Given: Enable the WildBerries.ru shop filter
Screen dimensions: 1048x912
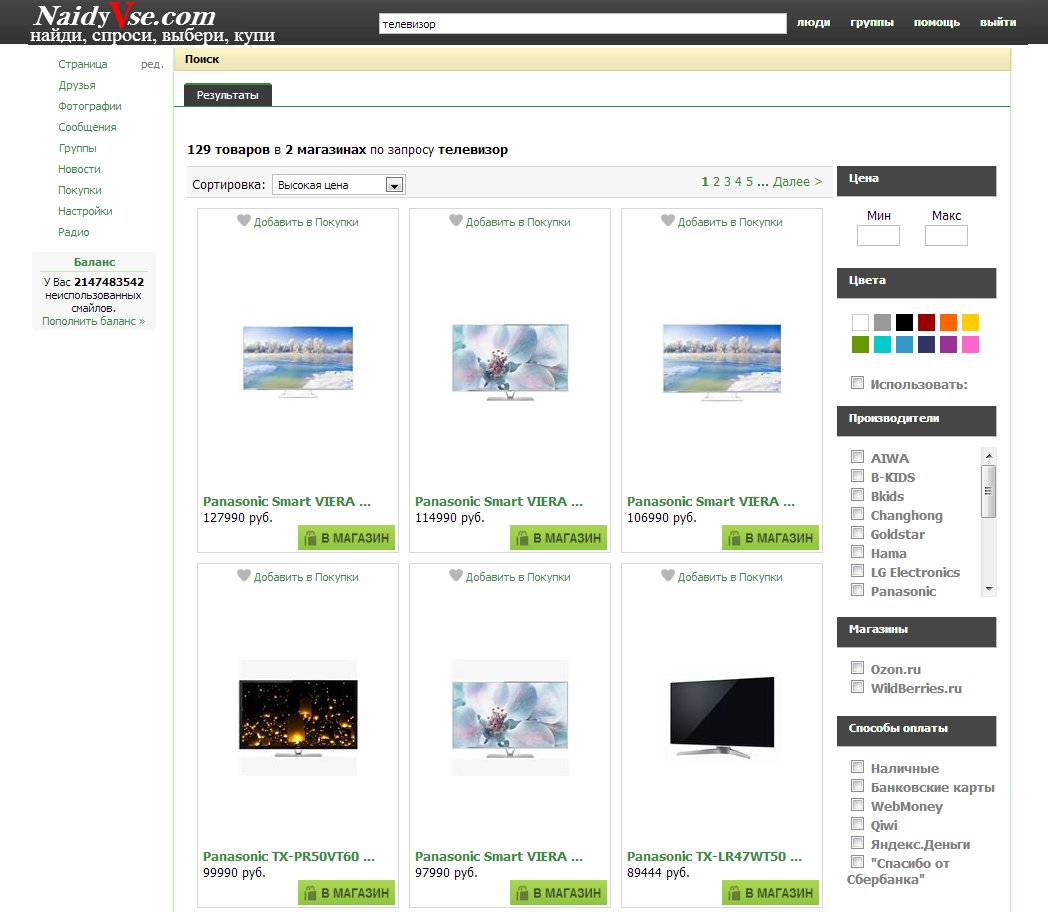Looking at the screenshot, I should pos(857,686).
